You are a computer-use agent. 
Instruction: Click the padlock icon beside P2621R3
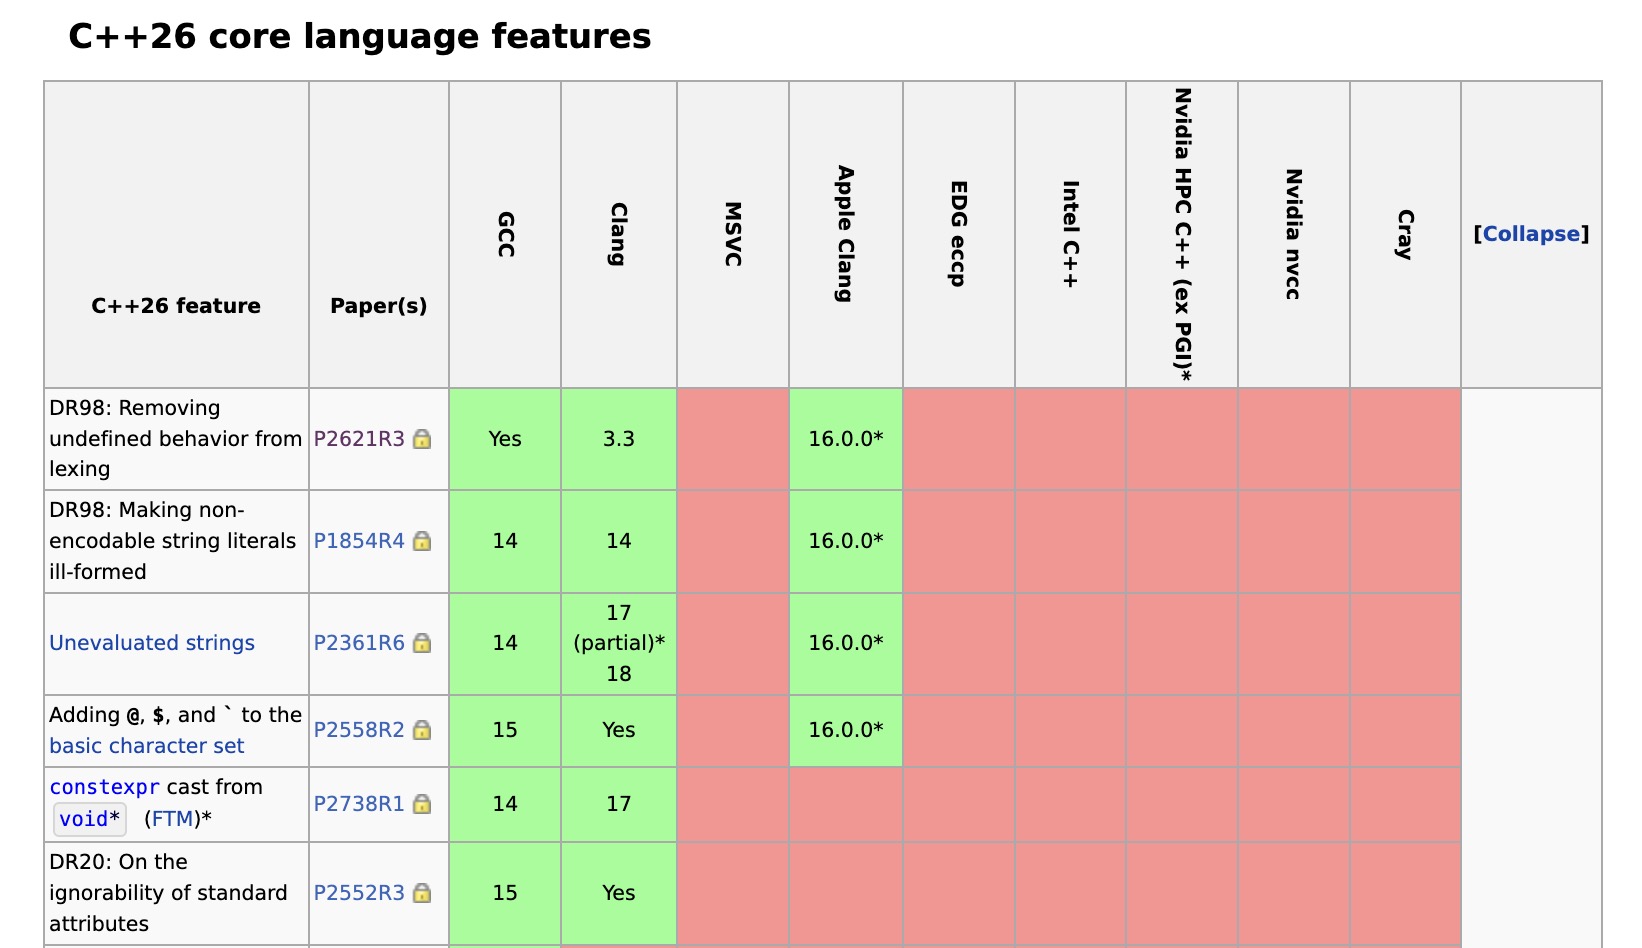424,439
